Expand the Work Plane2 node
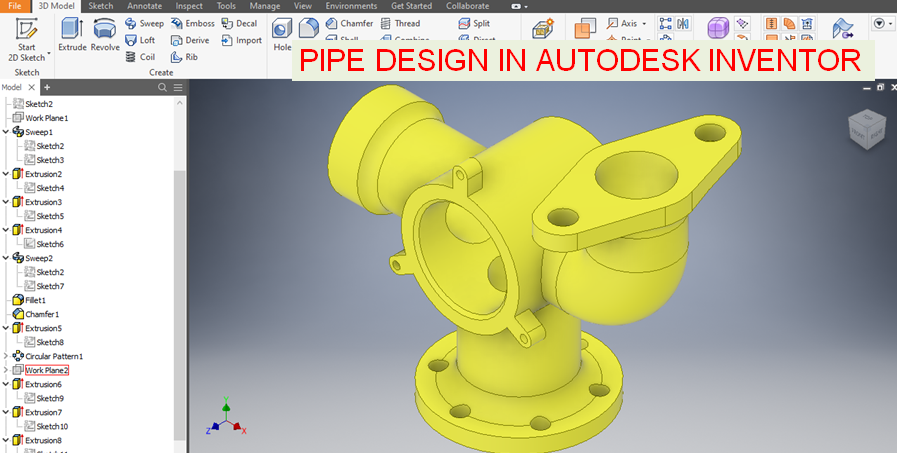This screenshot has width=897, height=453. pyautogui.click(x=6, y=370)
